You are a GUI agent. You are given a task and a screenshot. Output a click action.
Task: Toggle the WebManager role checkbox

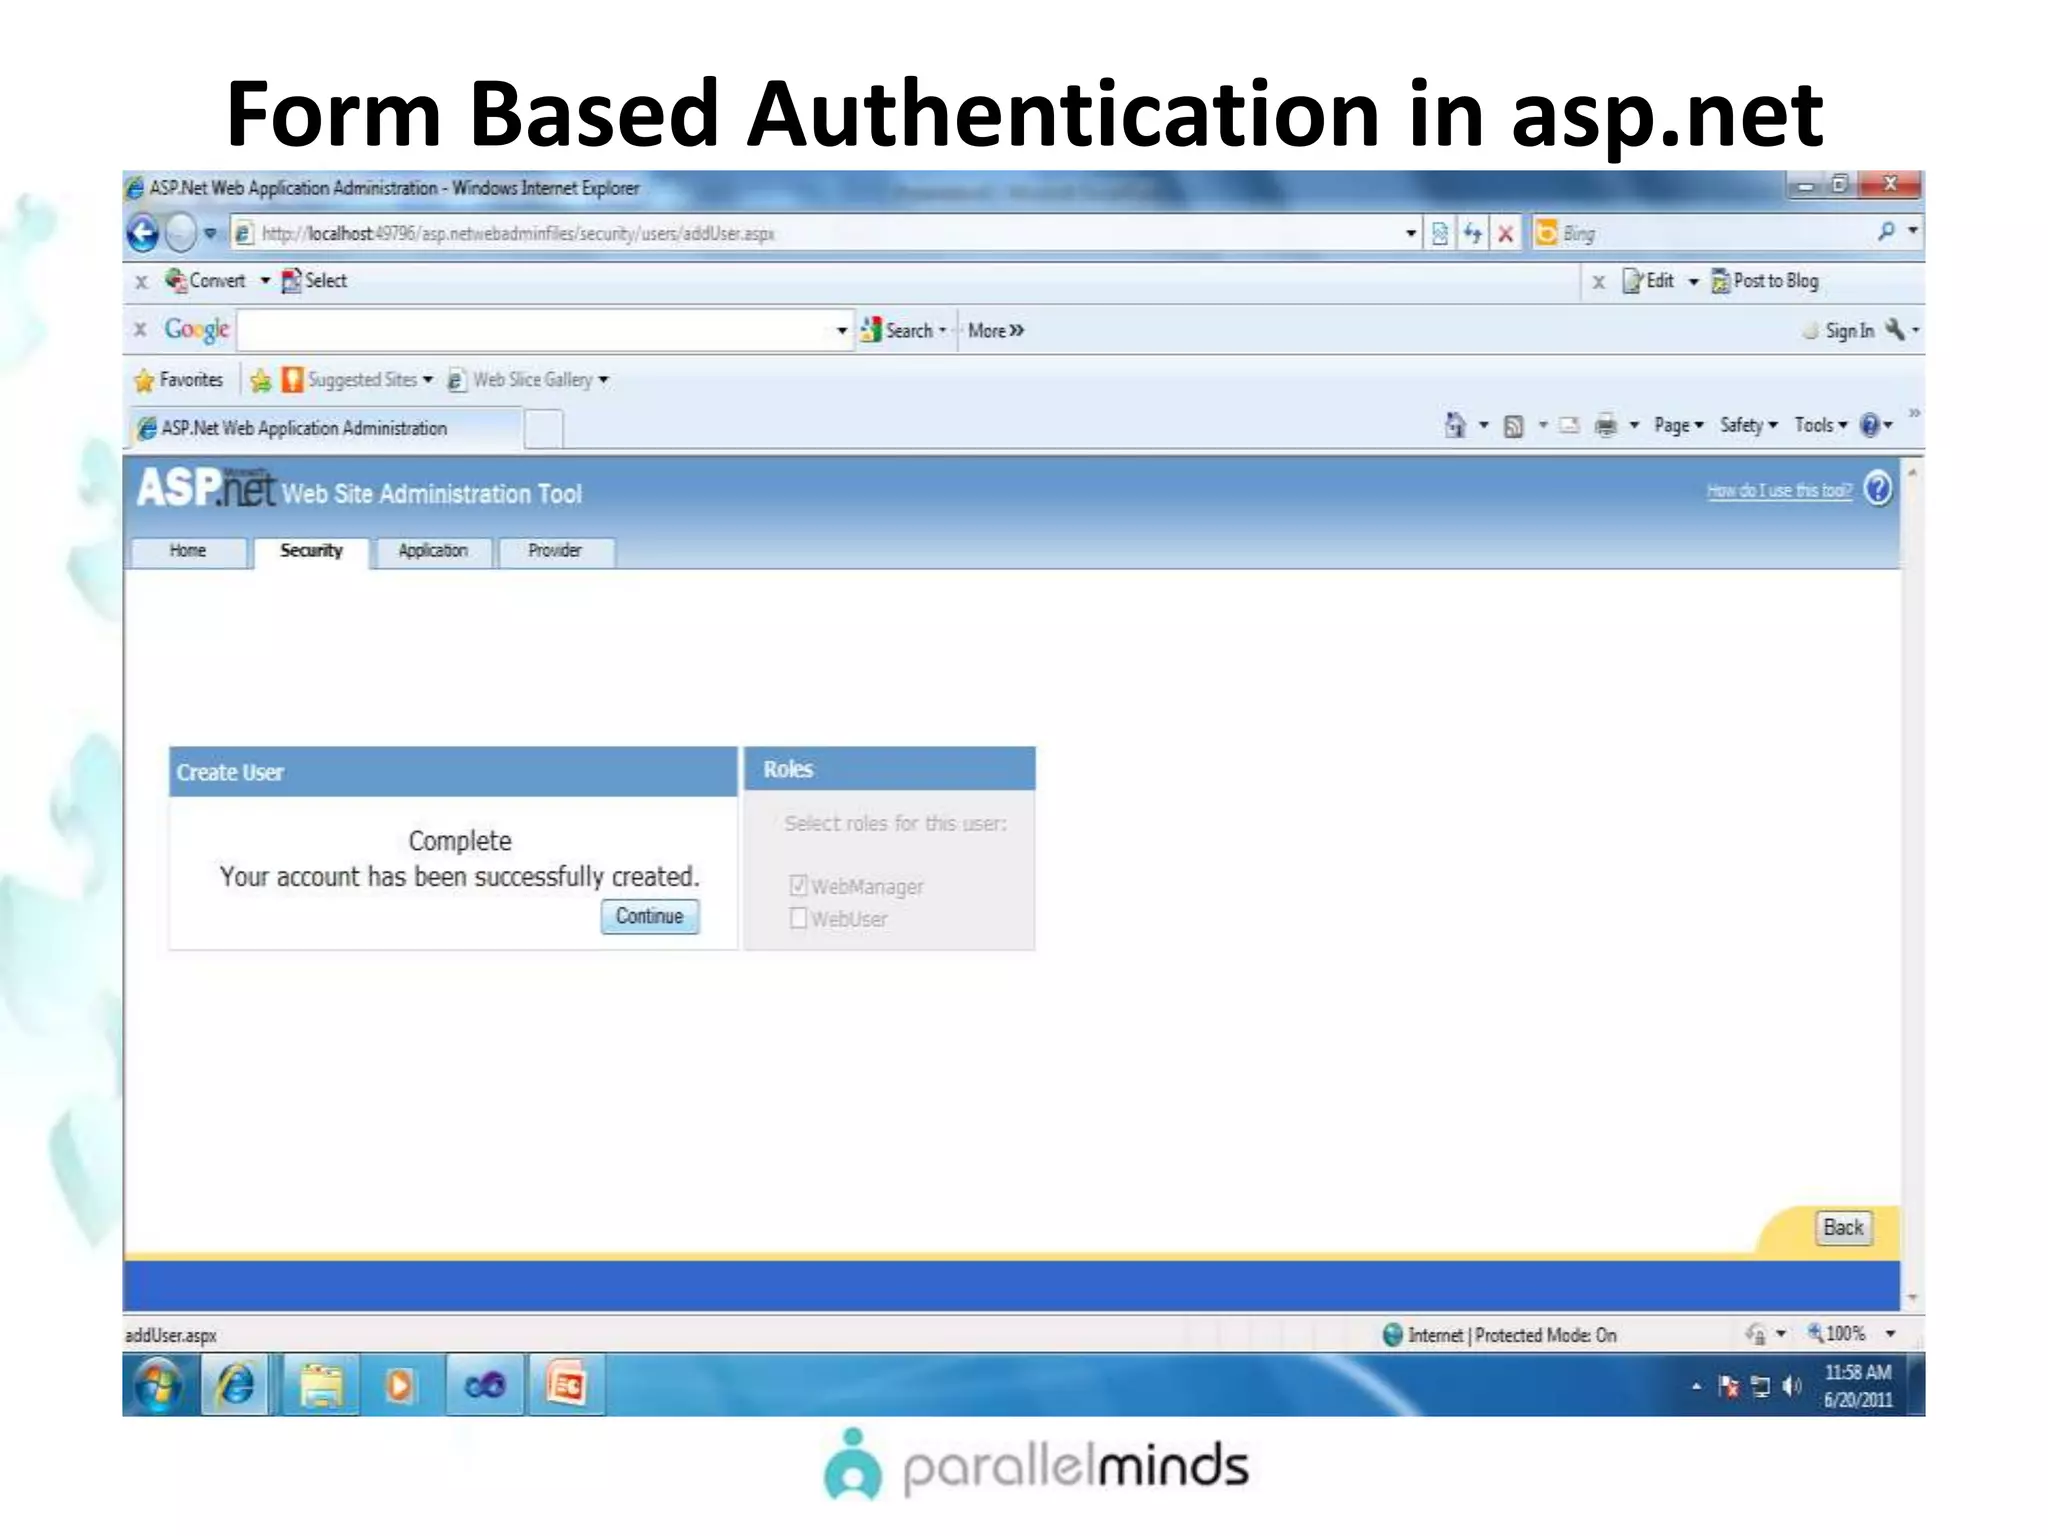[798, 886]
